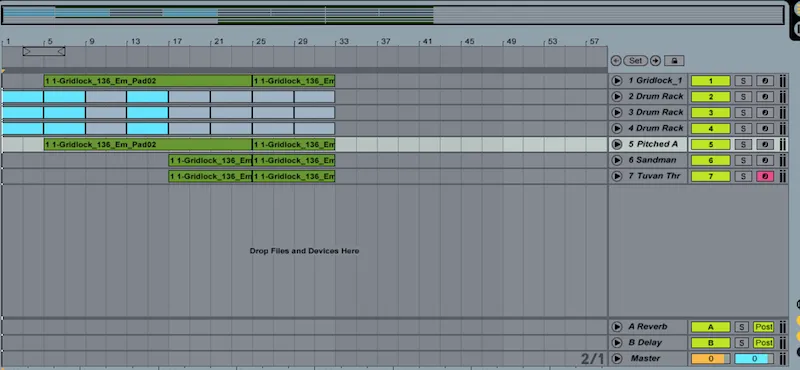
Task: Arm the 6 Sandman track
Action: click(x=765, y=160)
